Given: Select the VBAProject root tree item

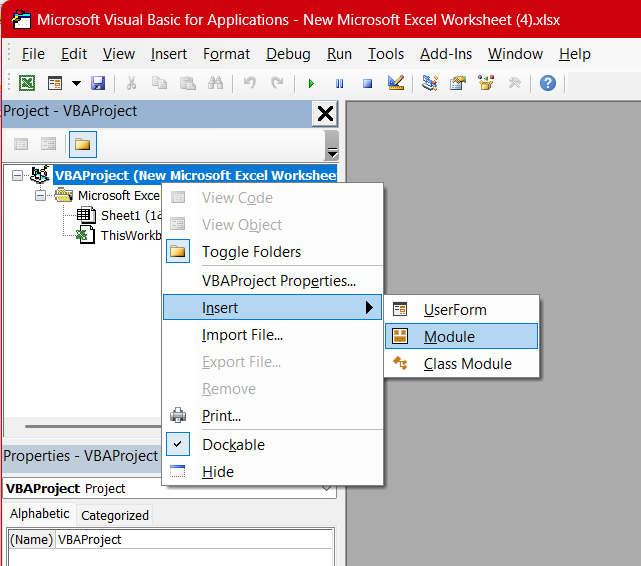Looking at the screenshot, I should [x=195, y=175].
